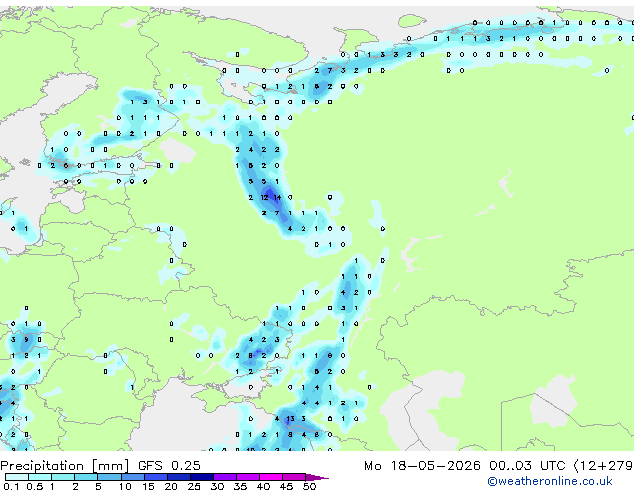The width and height of the screenshot is (634, 490).
Task: Click the '35' legend scale label
Action: (x=240, y=486)
